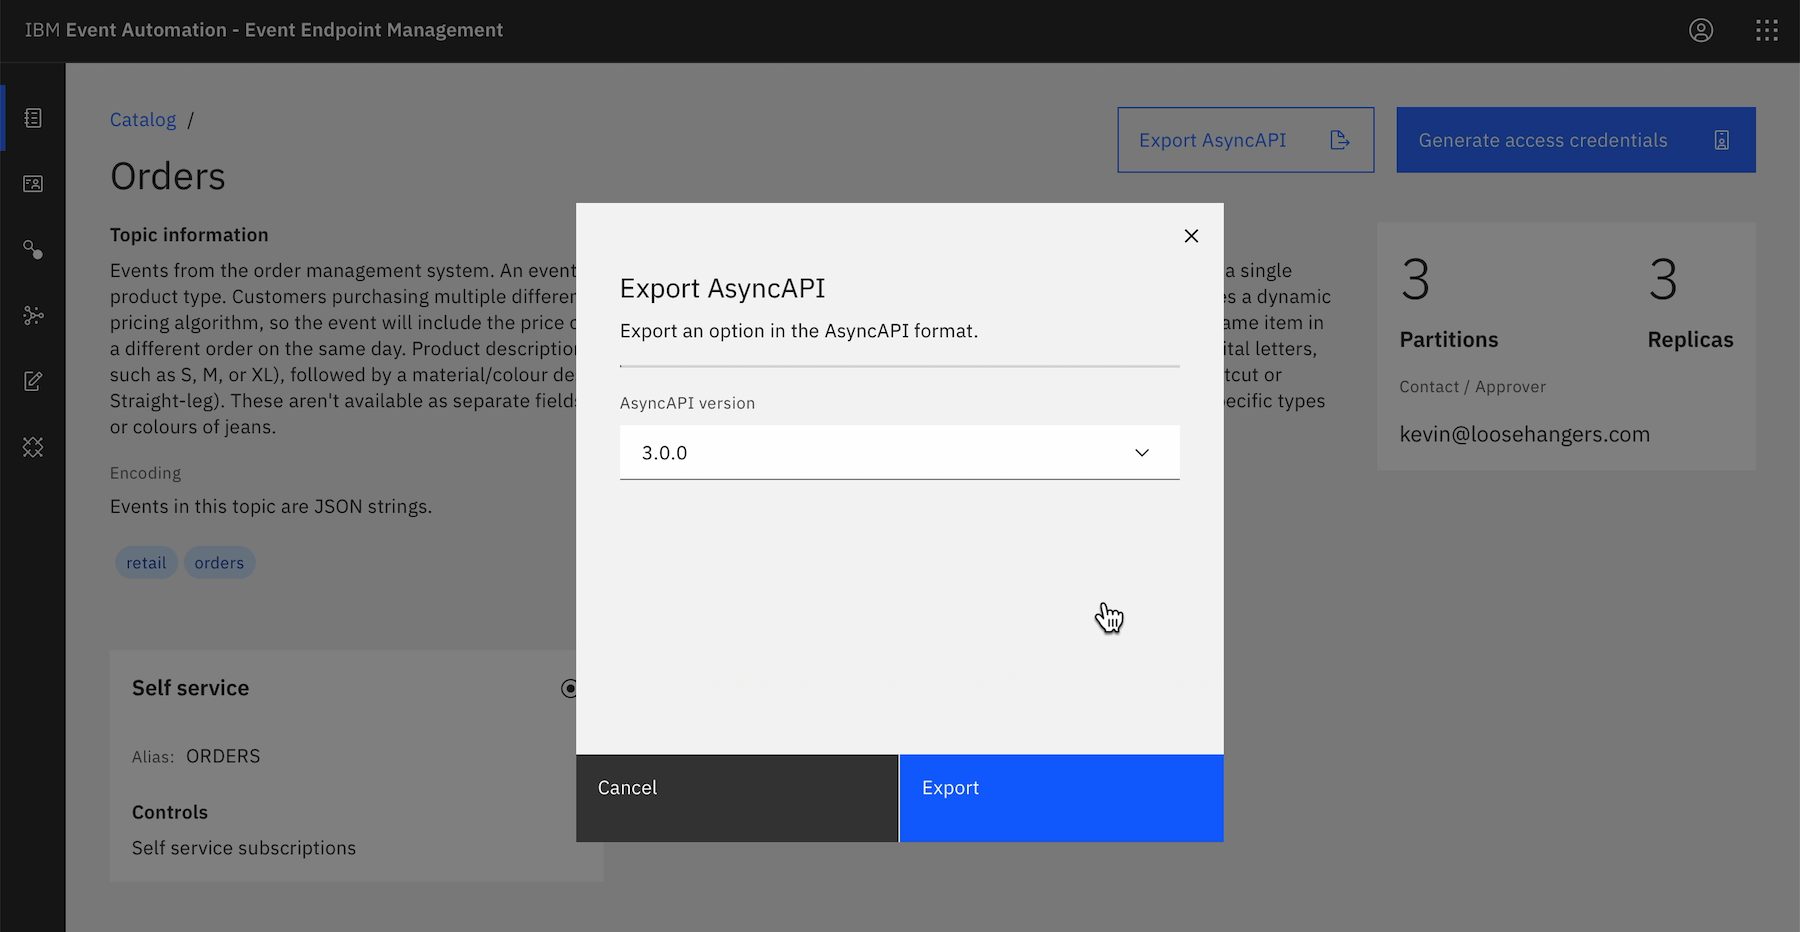Image resolution: width=1800 pixels, height=932 pixels.
Task: Click the pencil edit sidebar icon
Action: coord(33,381)
